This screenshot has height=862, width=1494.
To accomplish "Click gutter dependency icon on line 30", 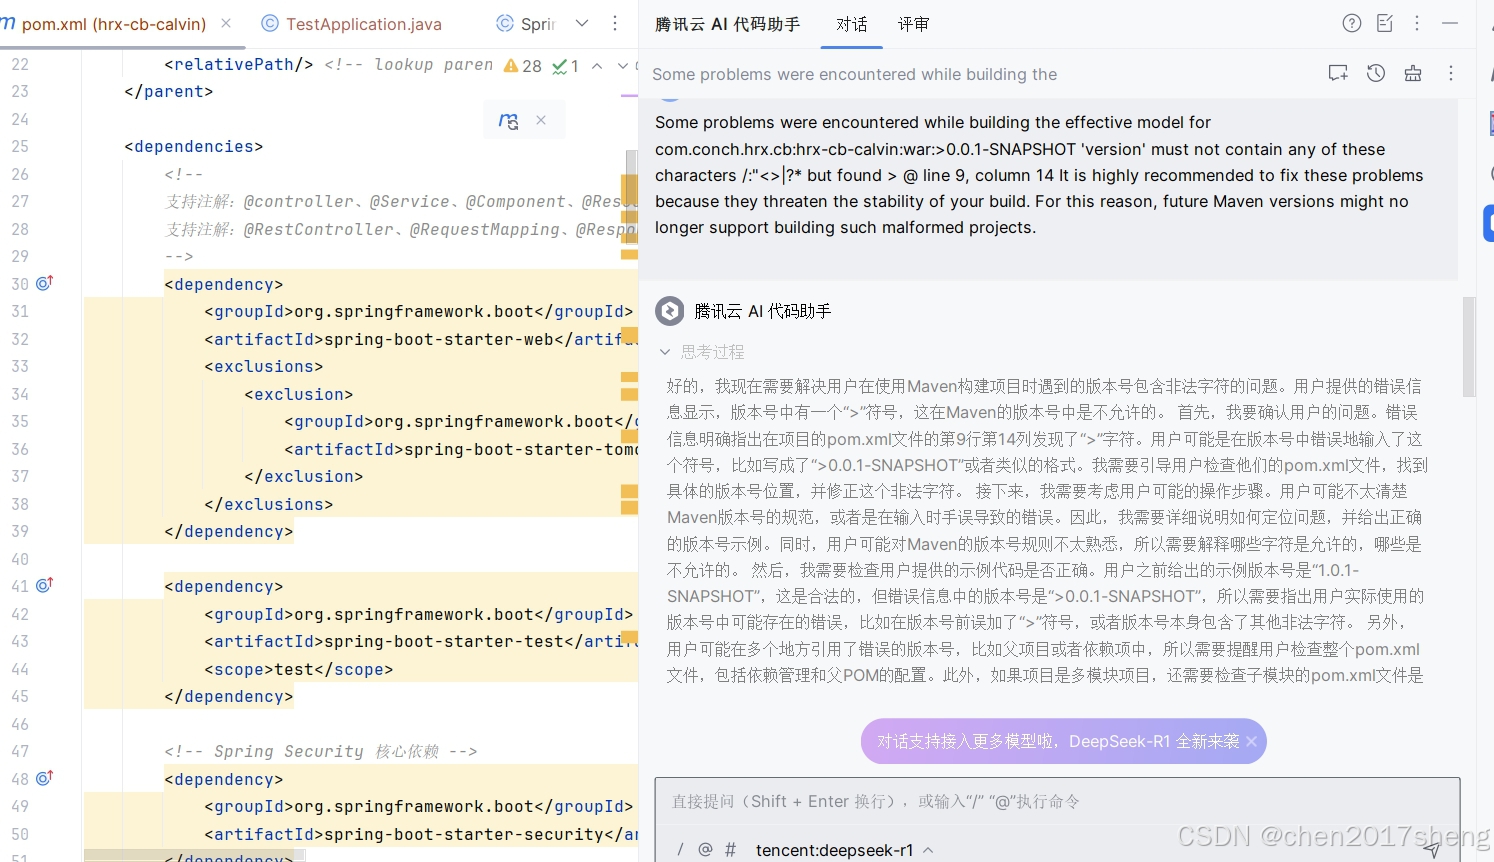I will (x=44, y=283).
